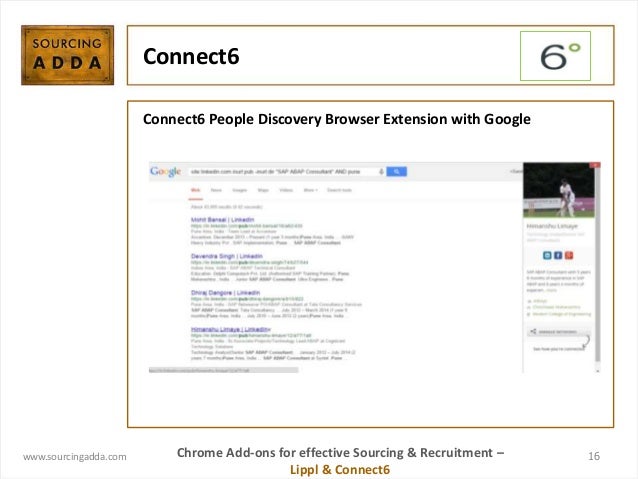The image size is (638, 479).
Task: Select the News search tab
Action: point(216,190)
